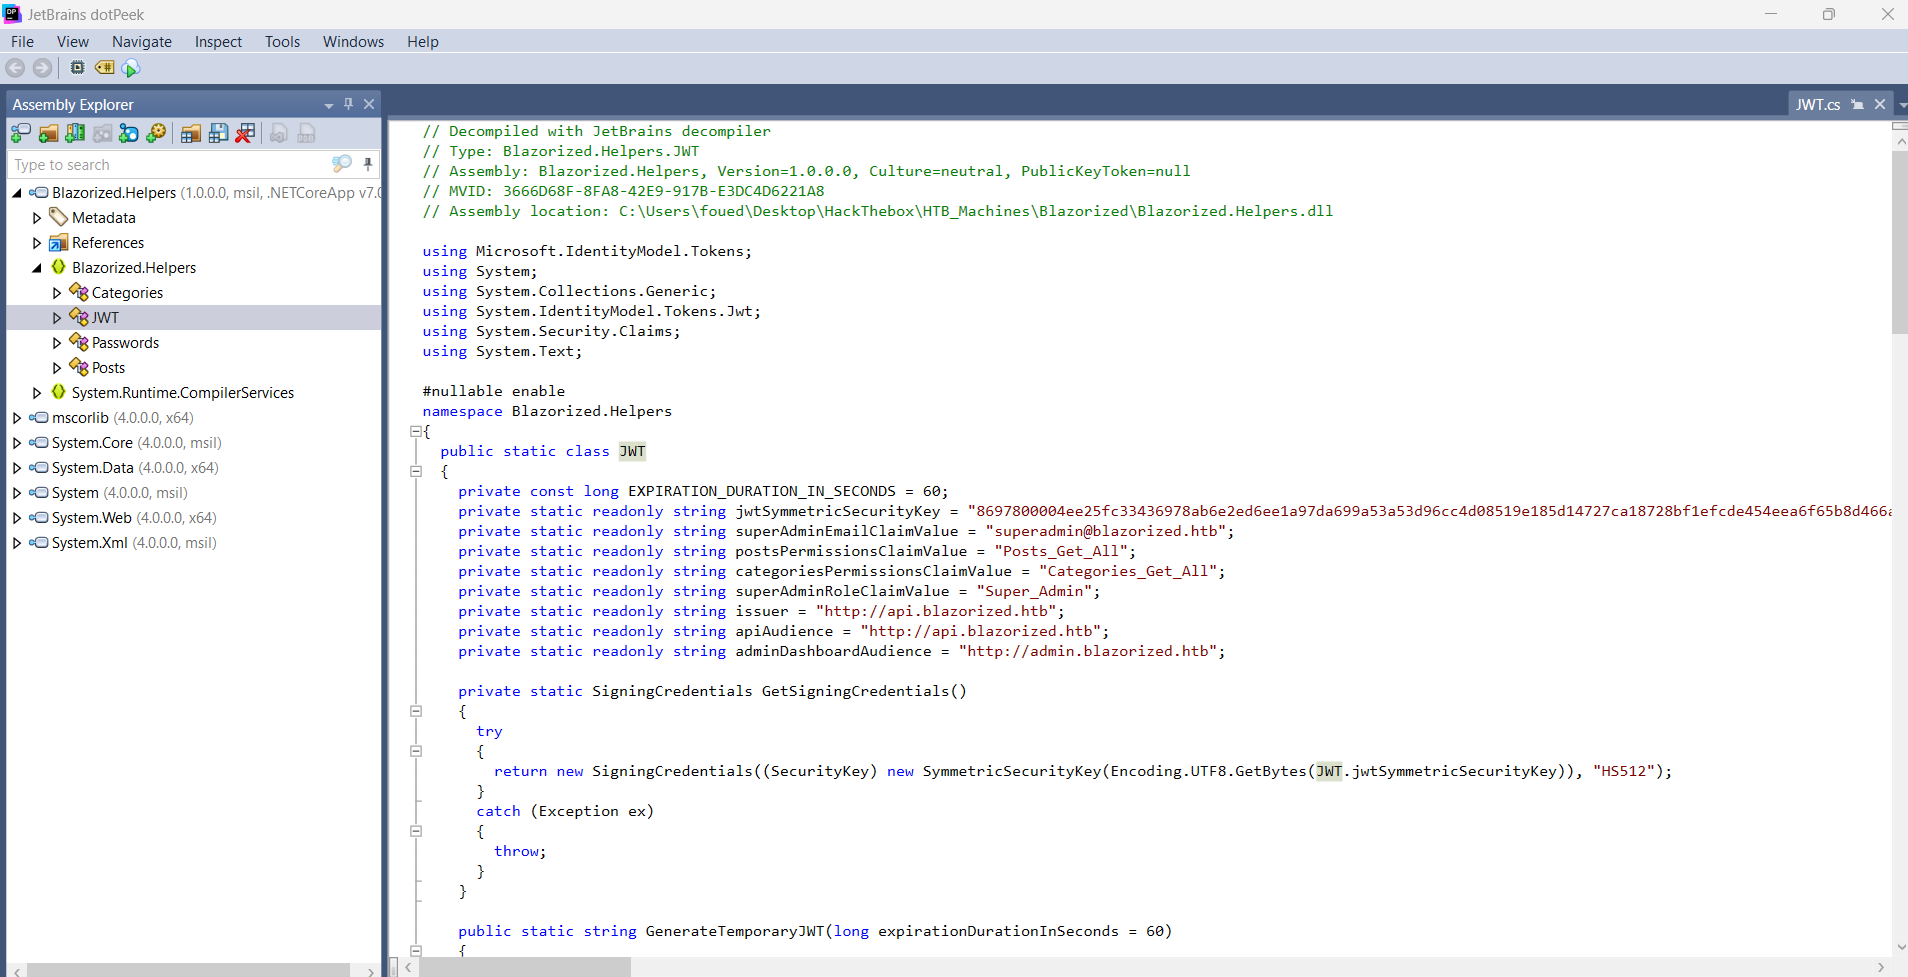This screenshot has height=977, width=1908.
Task: Click the save assembly list floppy icon
Action: [218, 133]
